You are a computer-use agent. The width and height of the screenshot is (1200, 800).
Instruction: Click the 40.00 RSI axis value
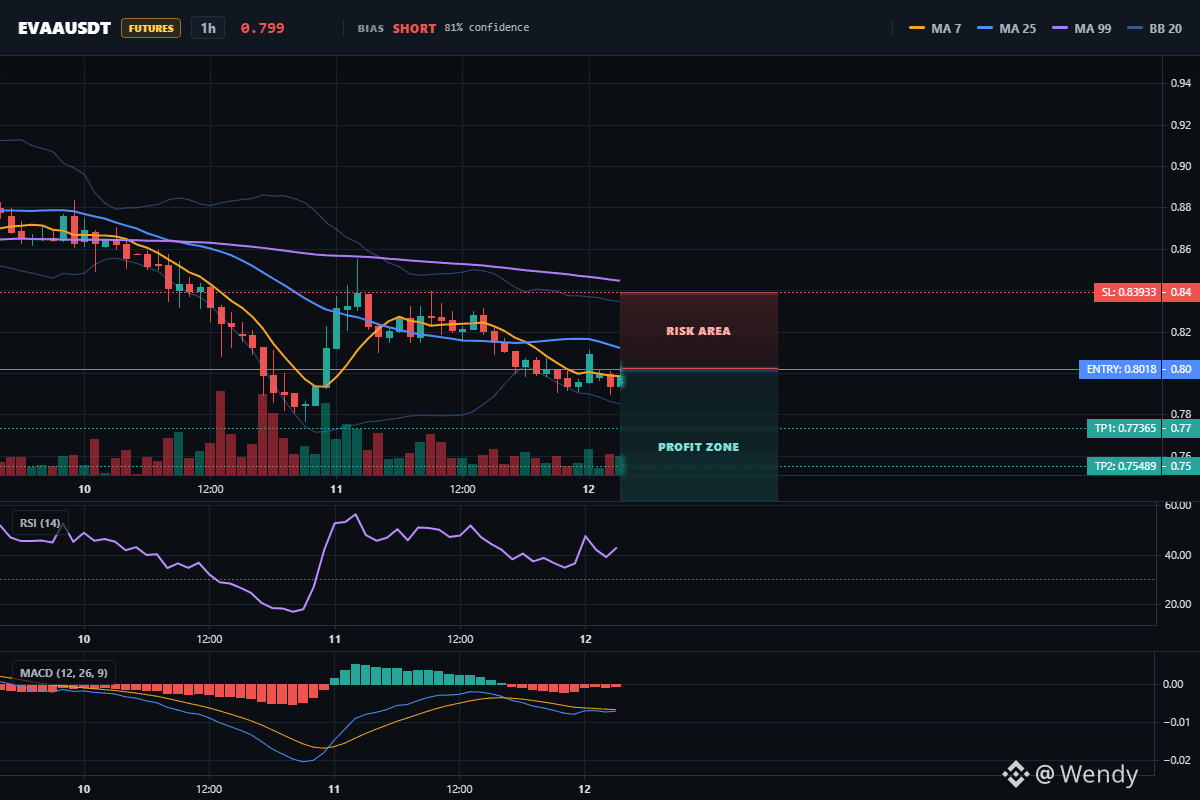[x=1177, y=555]
